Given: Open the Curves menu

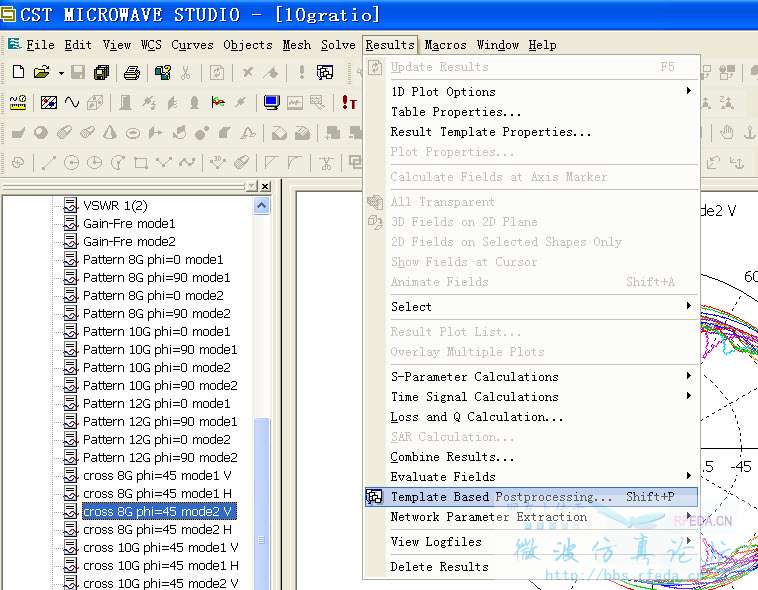Looking at the screenshot, I should tap(192, 45).
